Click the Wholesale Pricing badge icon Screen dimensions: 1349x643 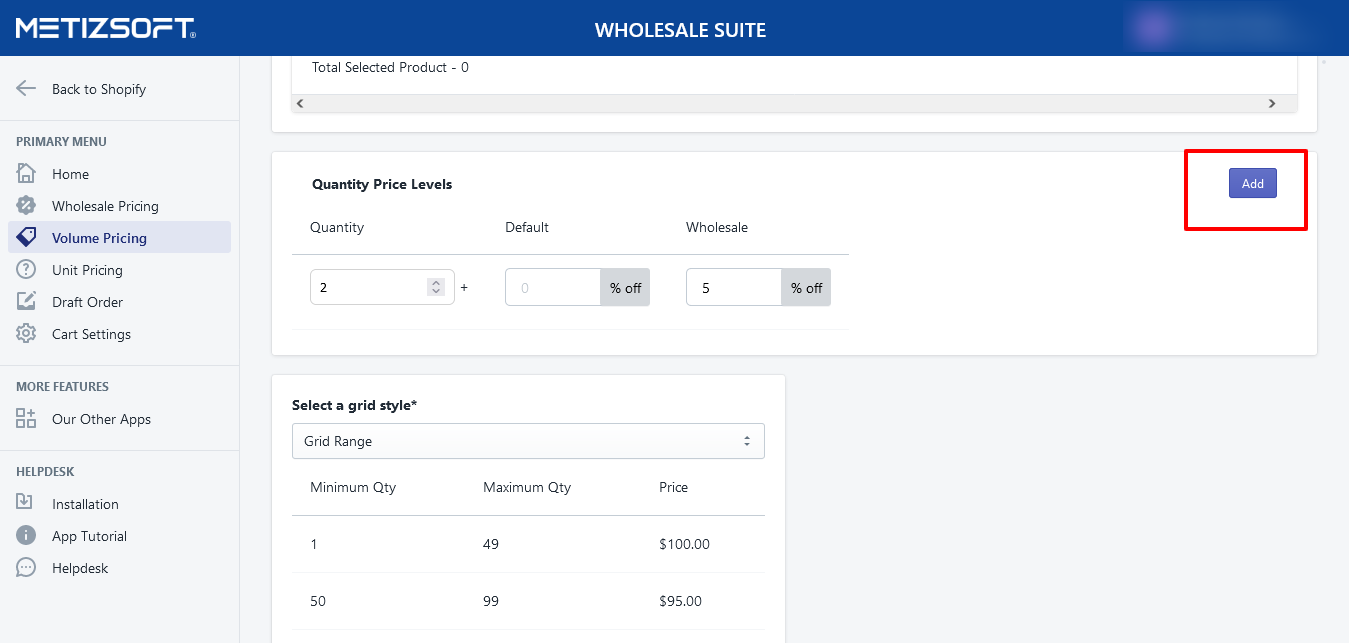(26, 206)
